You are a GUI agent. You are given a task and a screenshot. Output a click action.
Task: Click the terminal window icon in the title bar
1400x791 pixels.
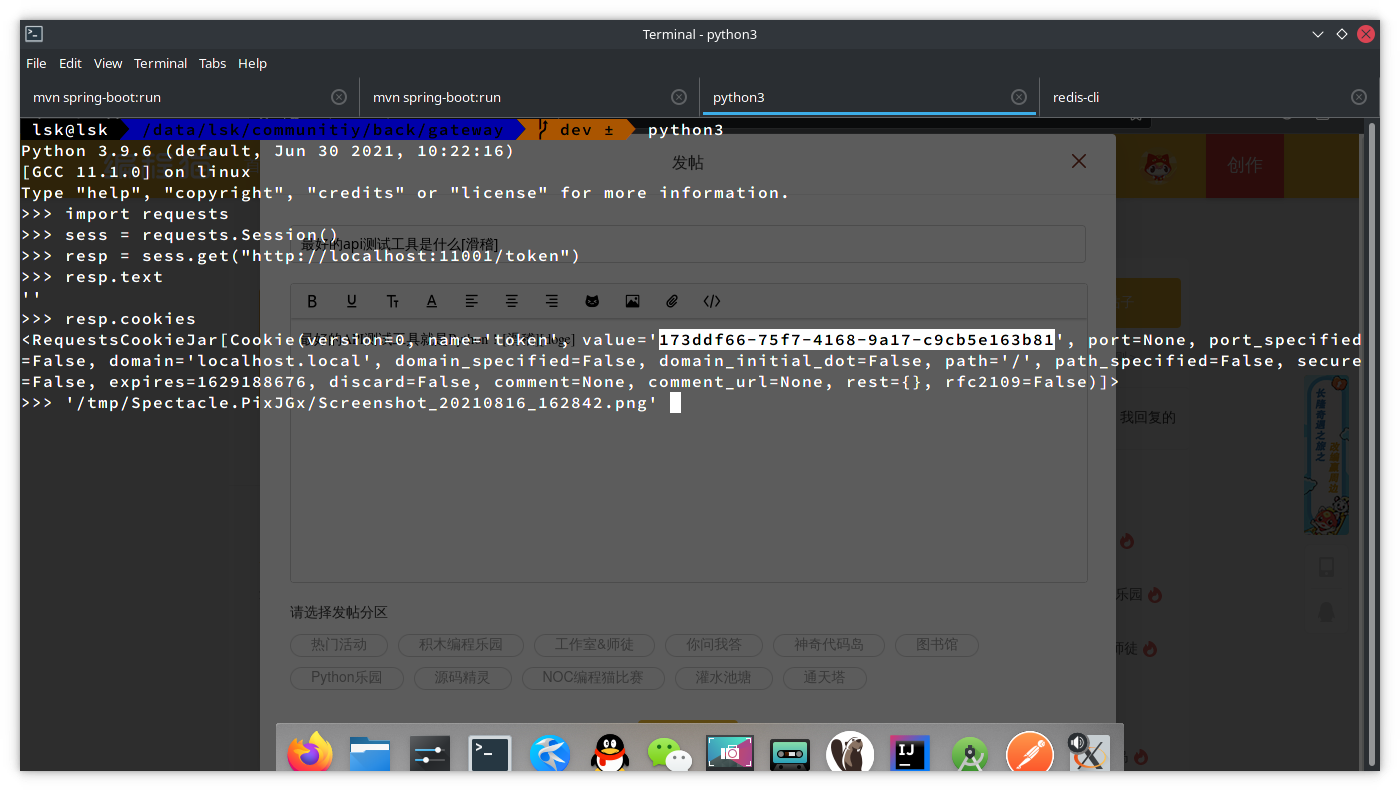(34, 34)
